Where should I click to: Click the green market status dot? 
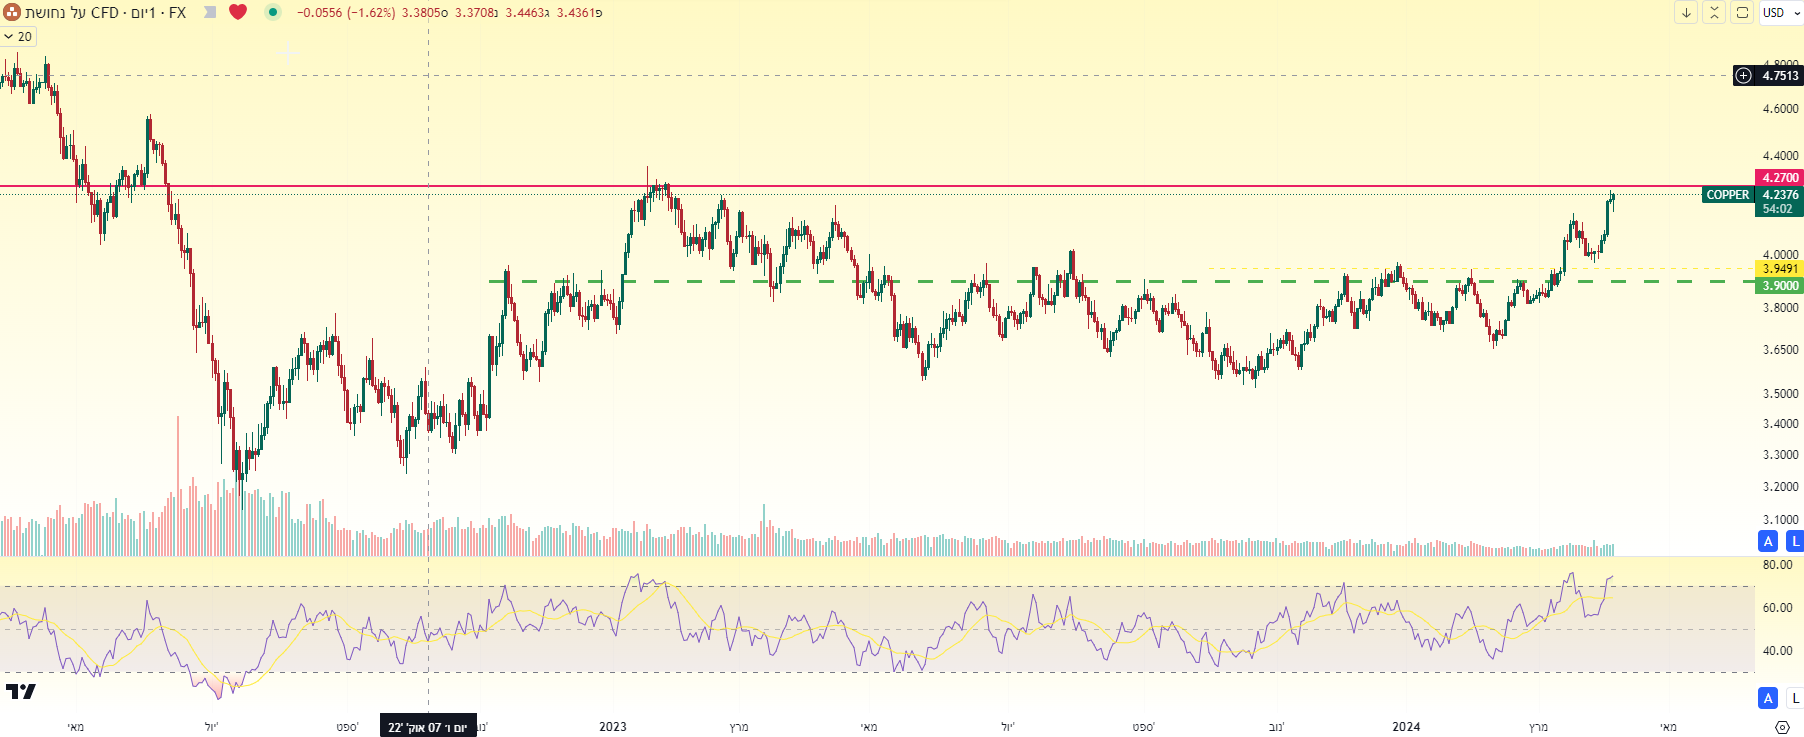(272, 12)
